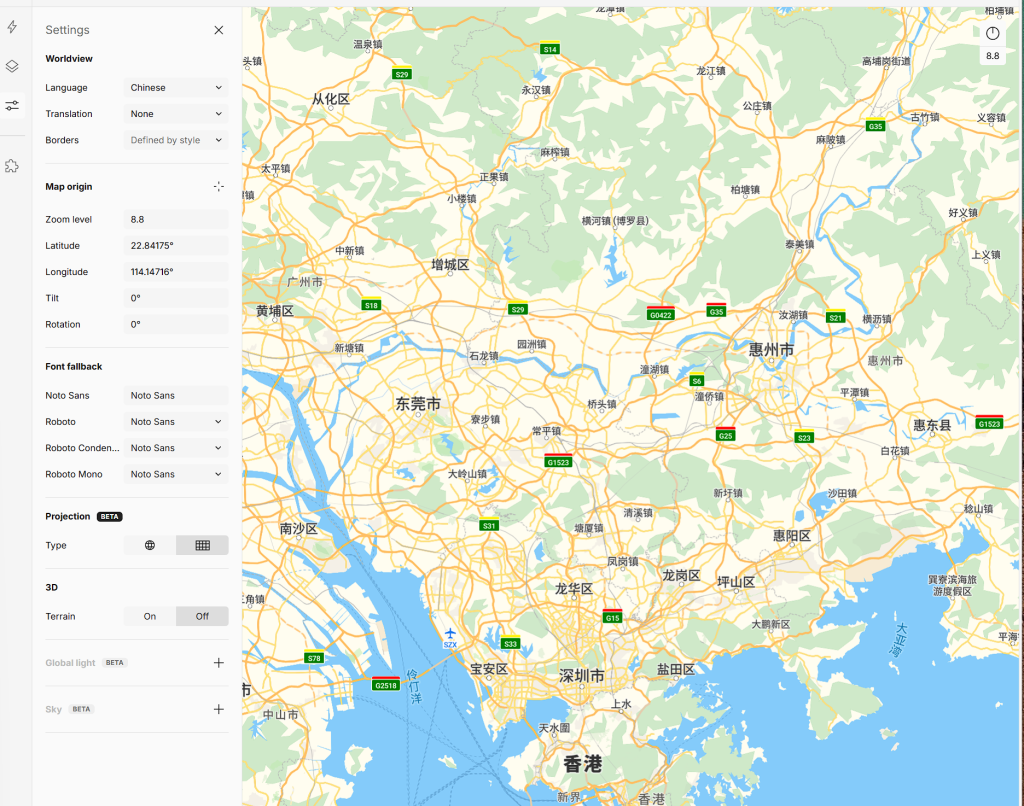Screen dimensions: 1024x806
Task: Add Sky with plus button
Action: (219, 709)
